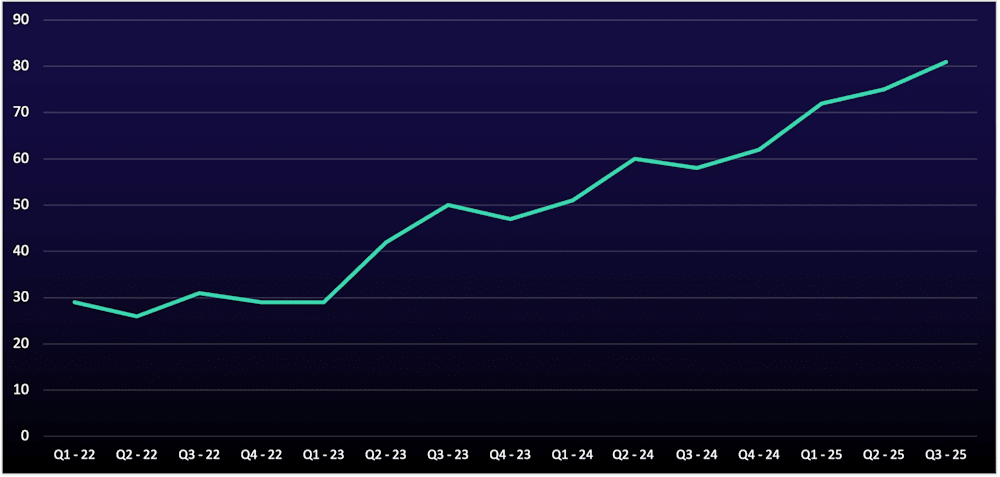Select the line's data point at Q2 - 22
This screenshot has width=1000, height=477.
[x=137, y=316]
